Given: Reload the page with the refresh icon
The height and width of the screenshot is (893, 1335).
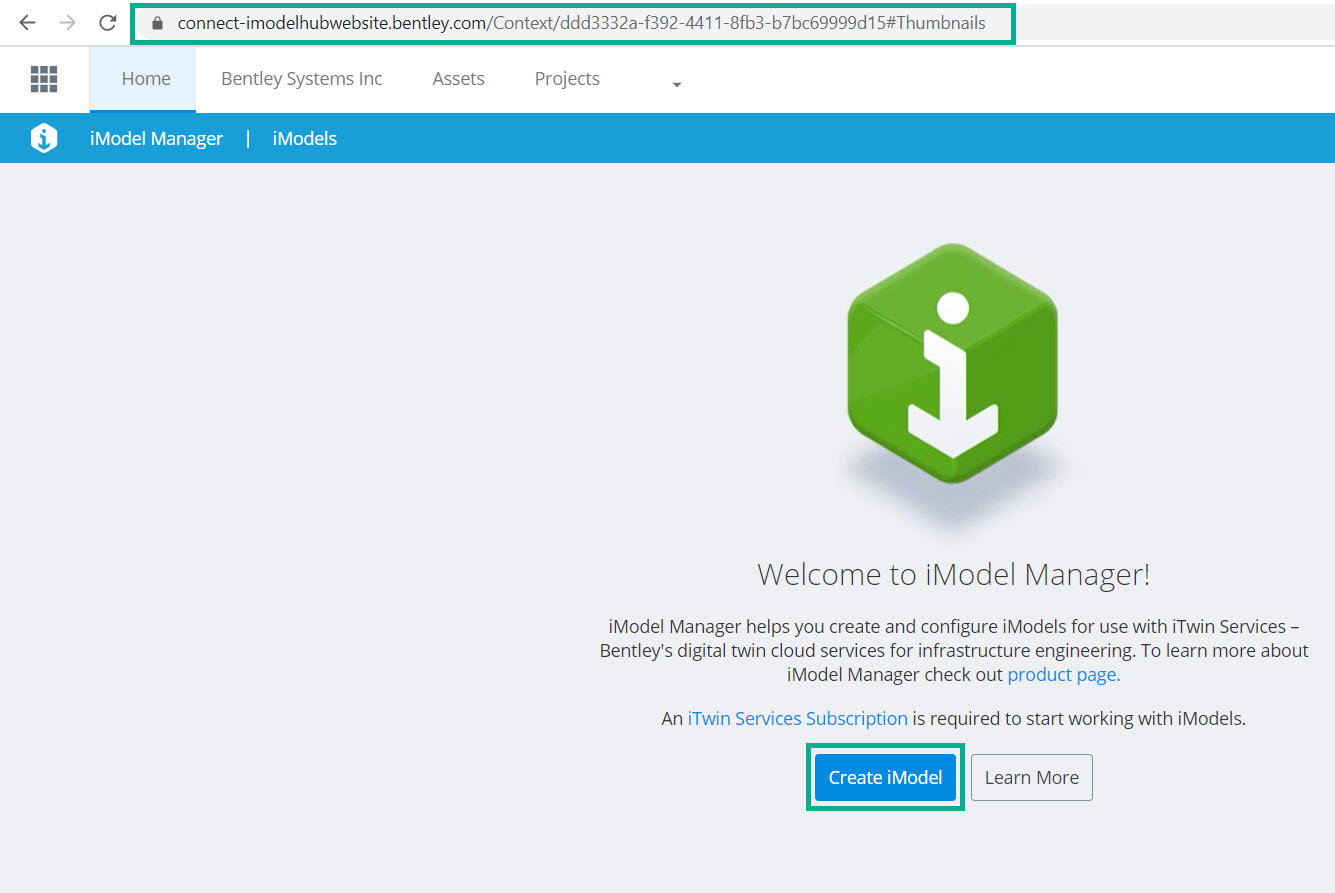Looking at the screenshot, I should click(x=108, y=23).
